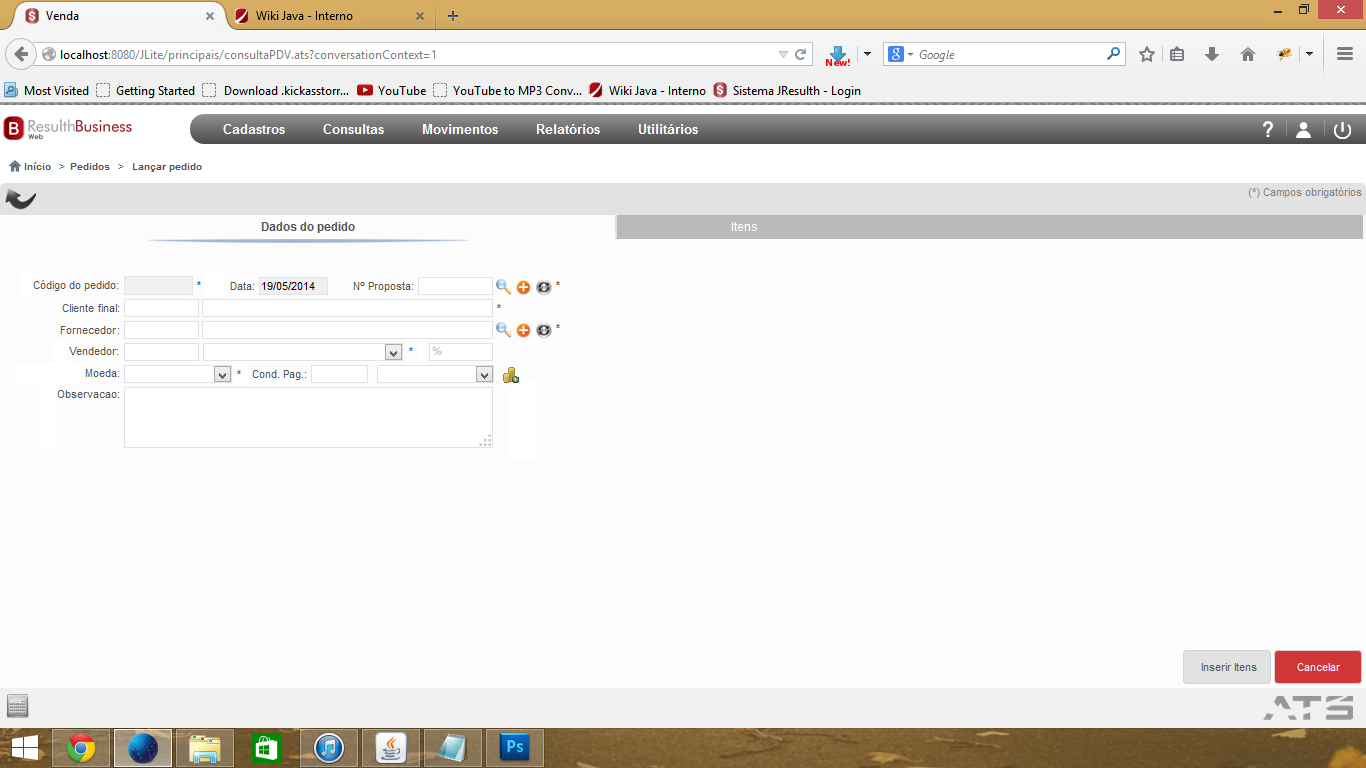This screenshot has height=768, width=1366.
Task: Click the red Cancelar button
Action: [1318, 667]
